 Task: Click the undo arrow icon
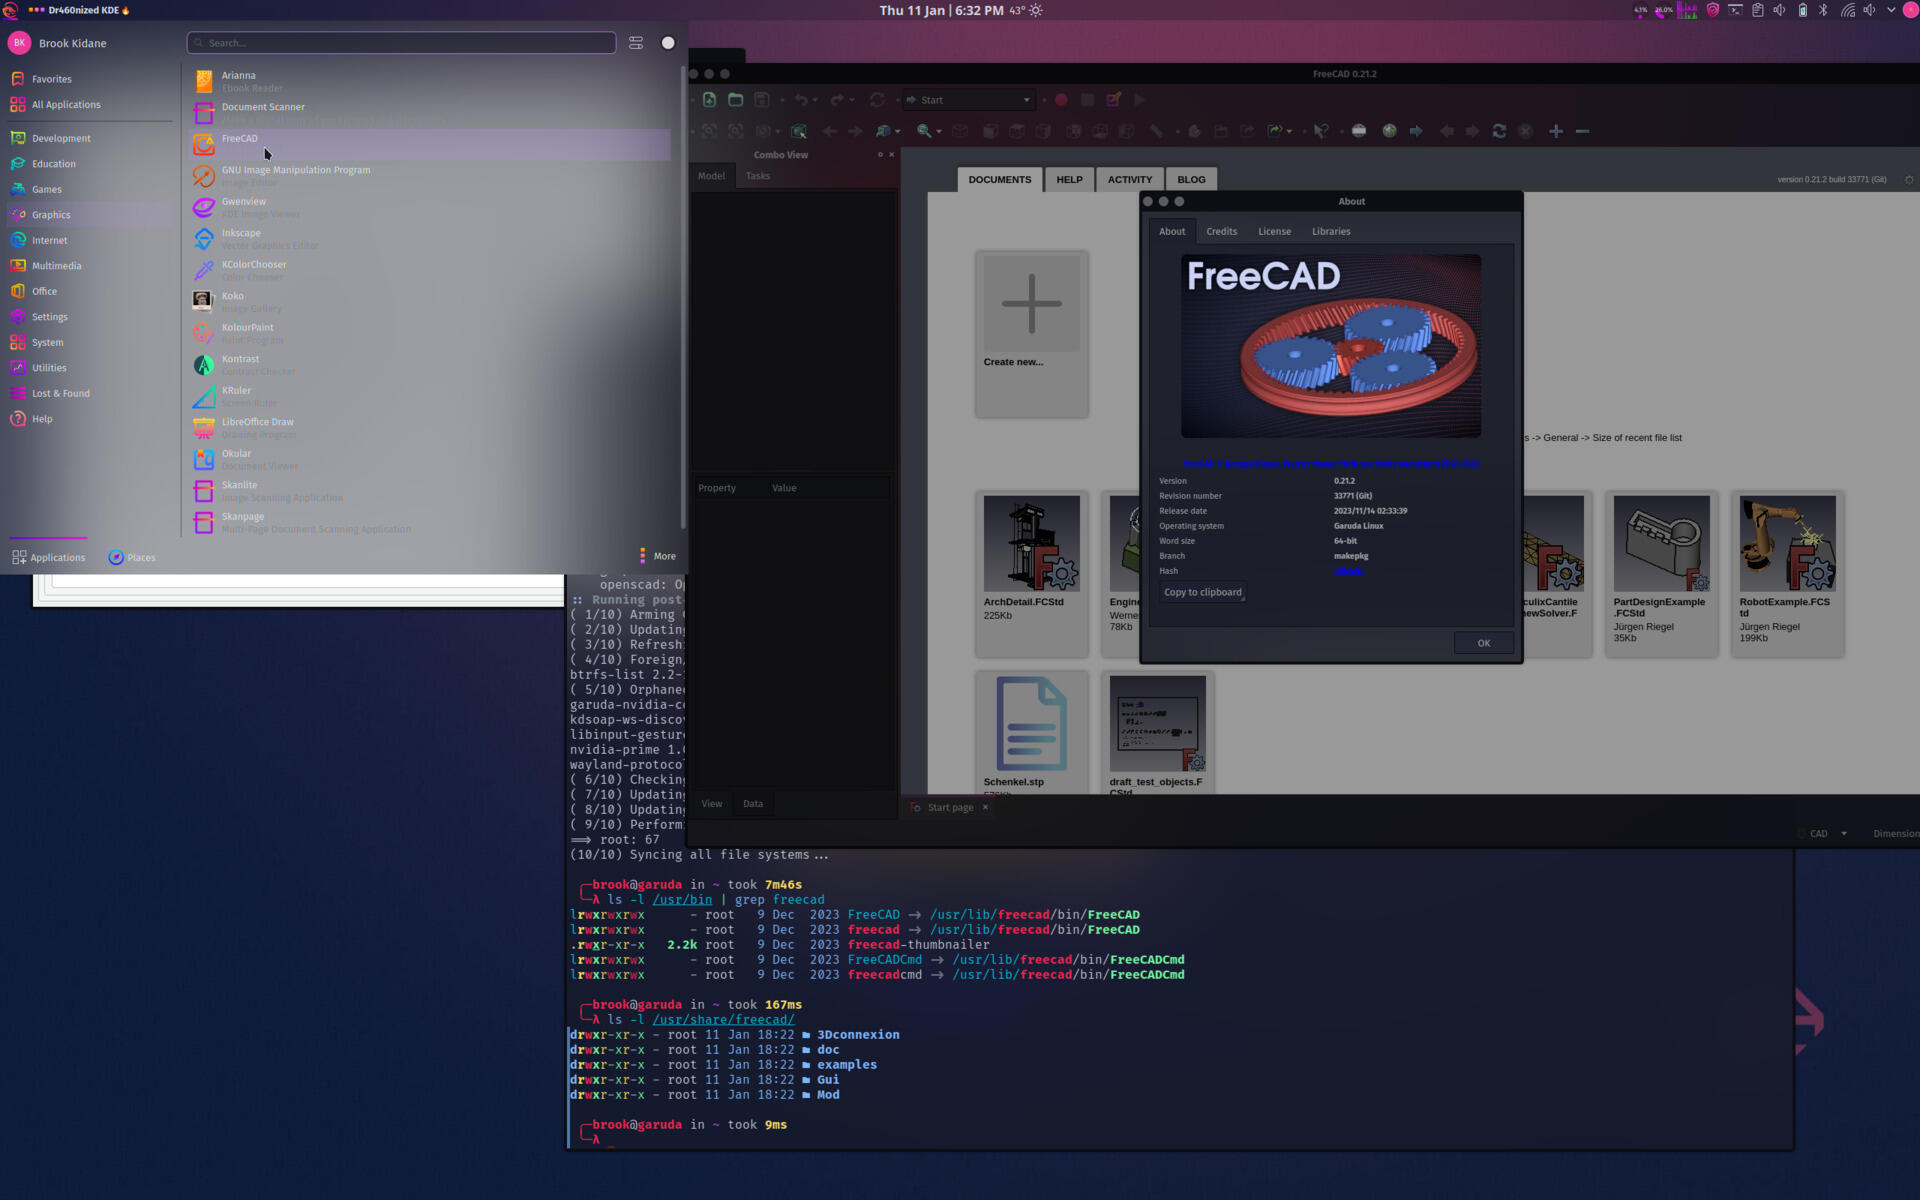(x=800, y=100)
